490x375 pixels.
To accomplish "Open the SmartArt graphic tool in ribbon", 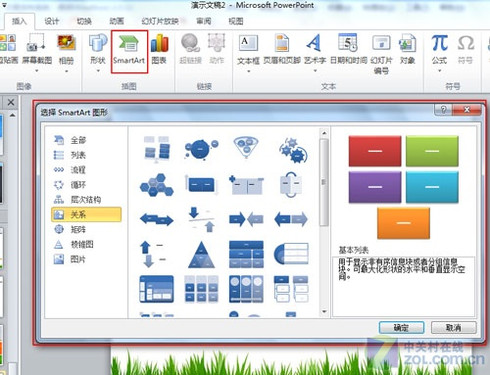I will (129, 52).
